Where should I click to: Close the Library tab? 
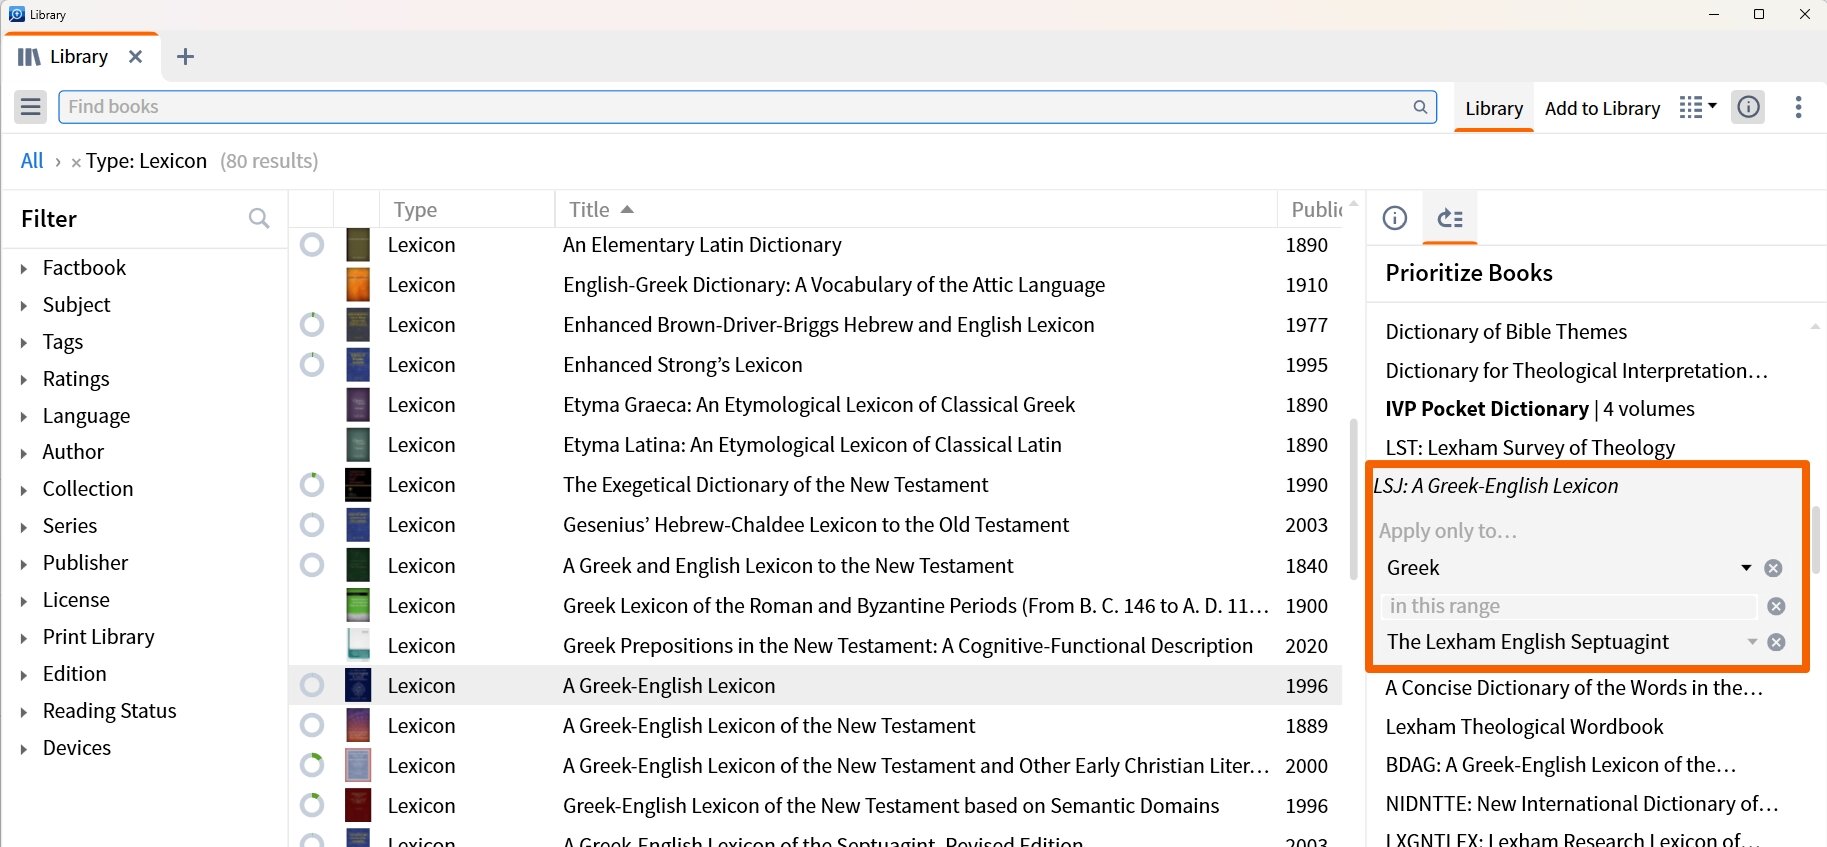click(x=135, y=57)
